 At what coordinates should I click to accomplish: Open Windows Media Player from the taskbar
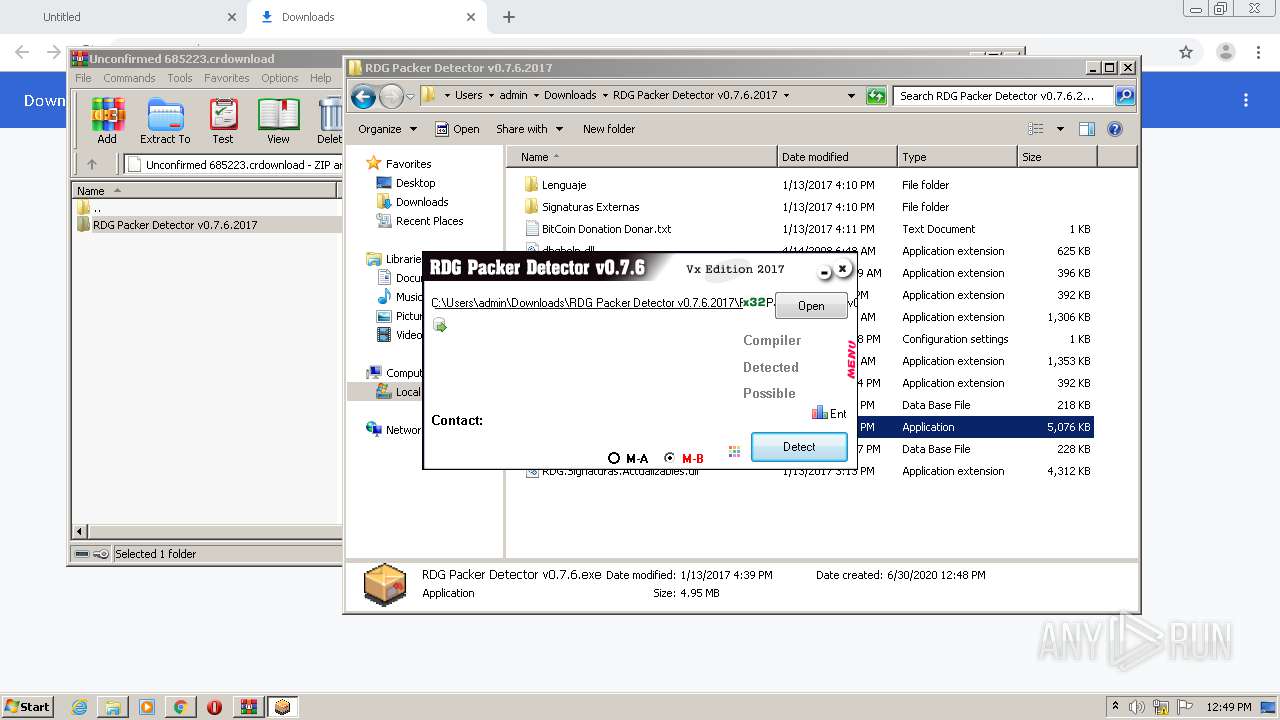pos(147,707)
